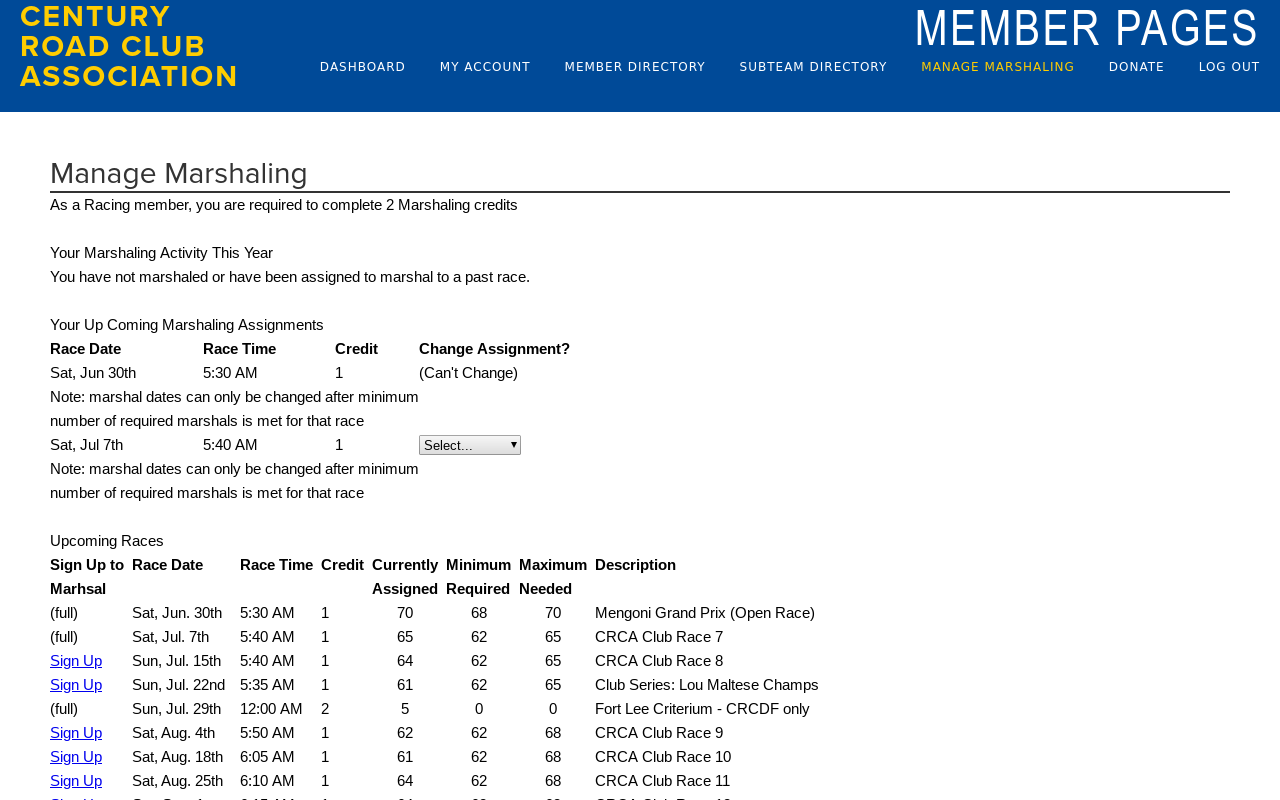1280x800 pixels.
Task: Click the Member Pages header title
Action: (x=1086, y=28)
